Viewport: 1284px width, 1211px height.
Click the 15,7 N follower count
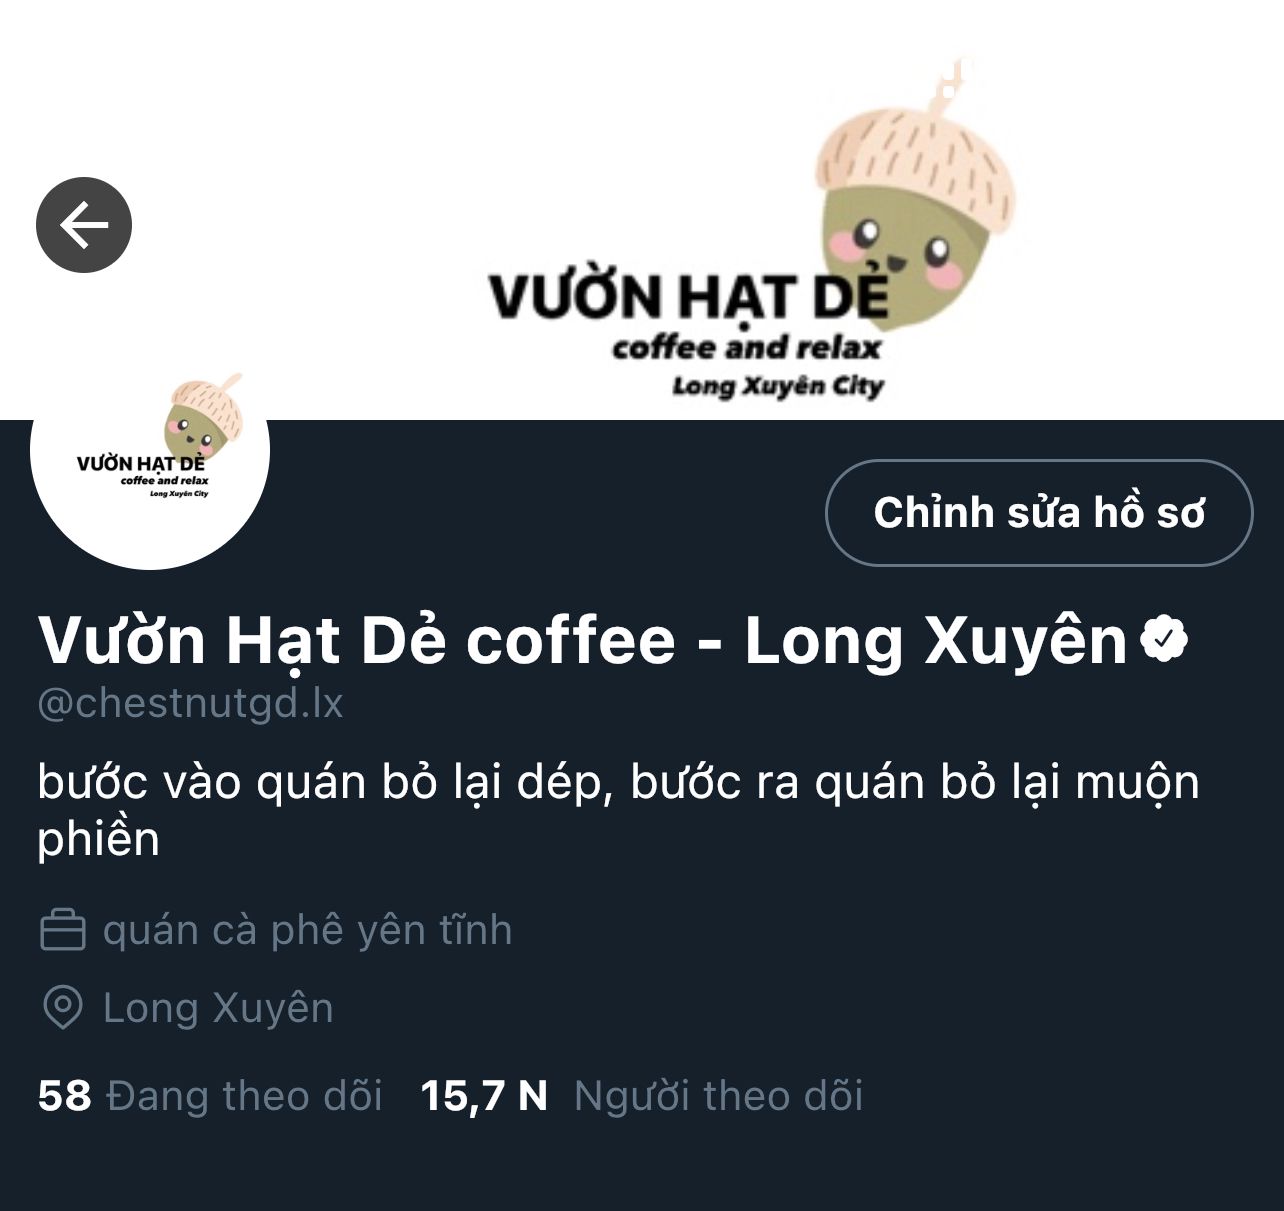click(x=484, y=1096)
